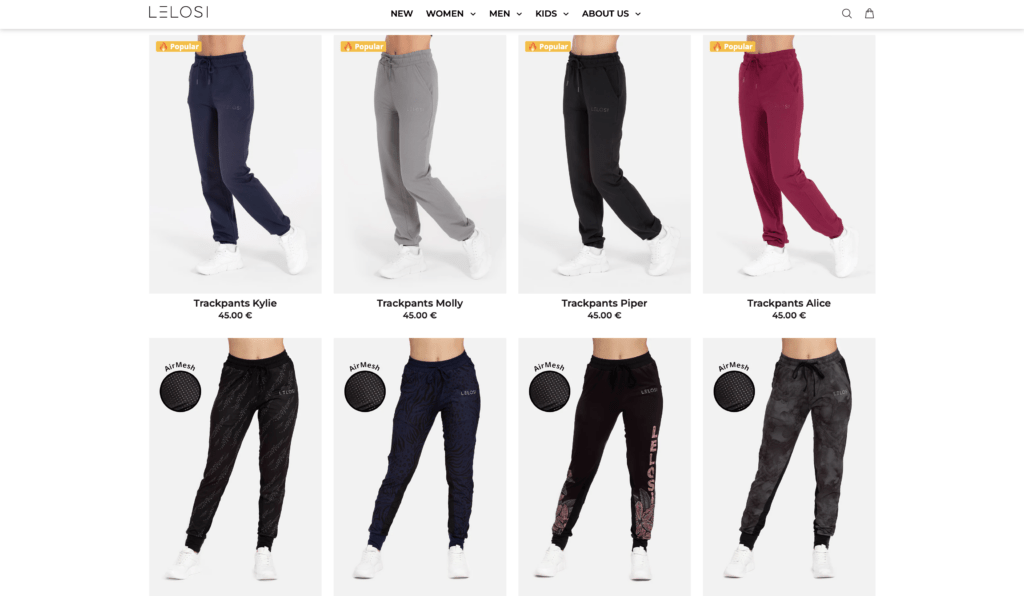Expand the WOMEN dropdown menu

451,14
